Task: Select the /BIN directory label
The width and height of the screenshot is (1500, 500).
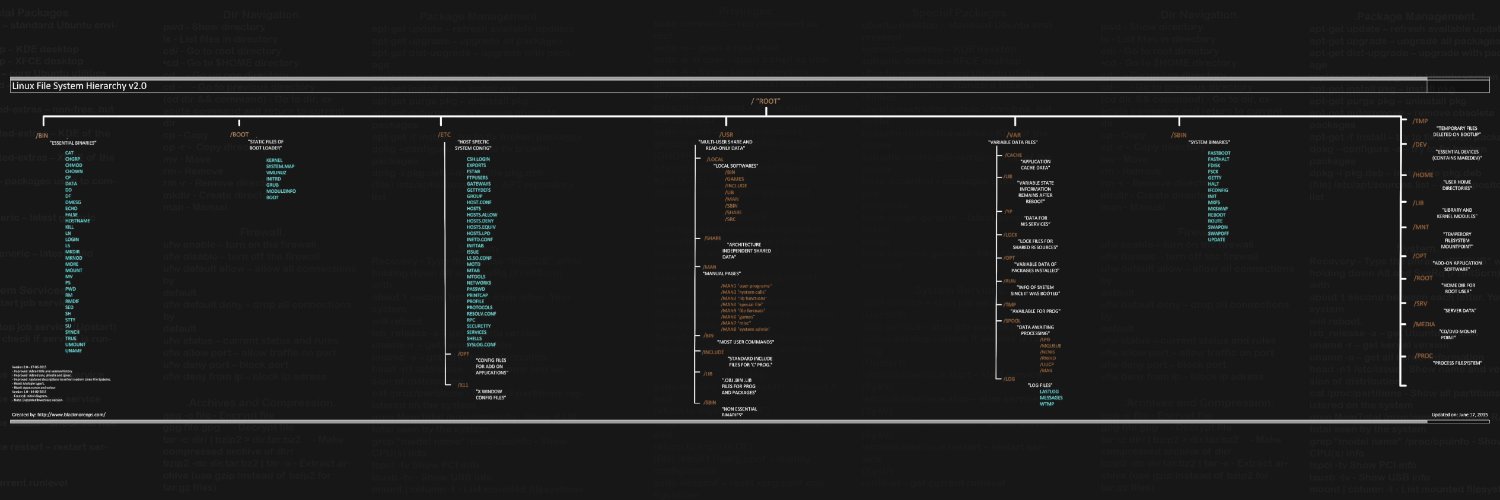Action: [x=42, y=134]
